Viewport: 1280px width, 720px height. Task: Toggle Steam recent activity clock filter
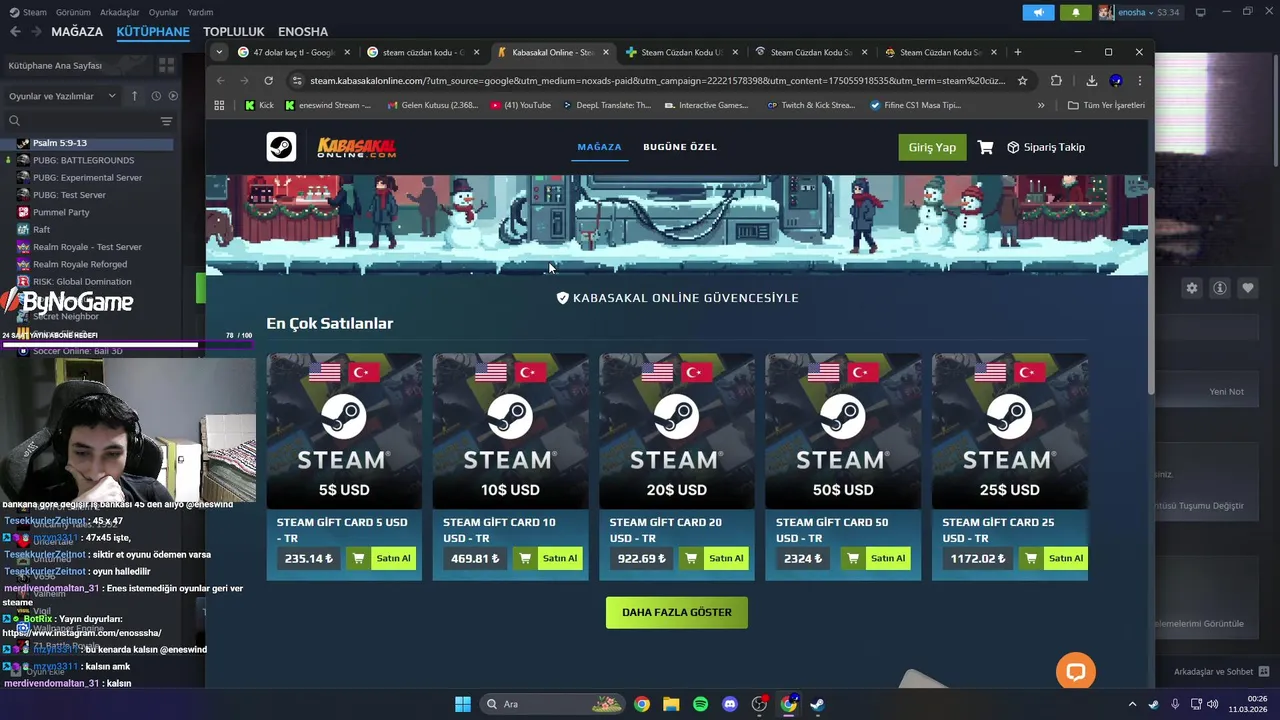coord(156,96)
